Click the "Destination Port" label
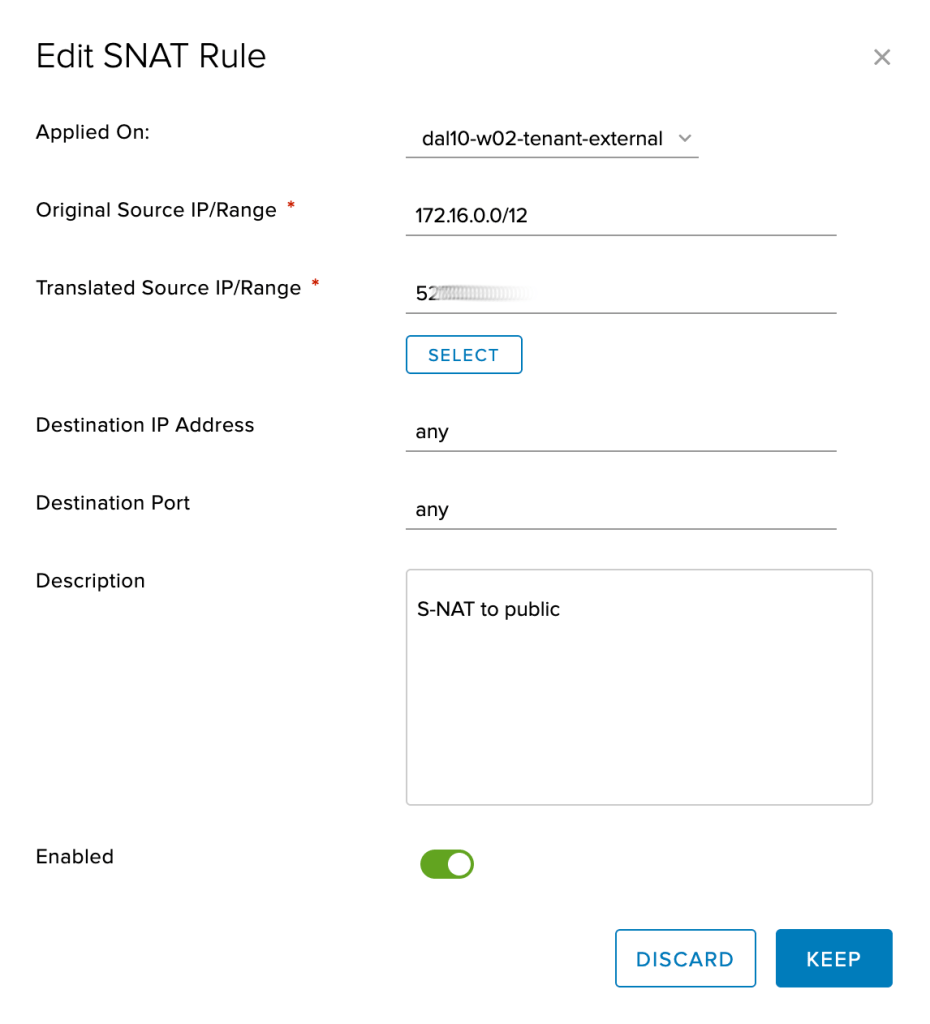Image resolution: width=930 pixels, height=1024 pixels. pos(113,503)
